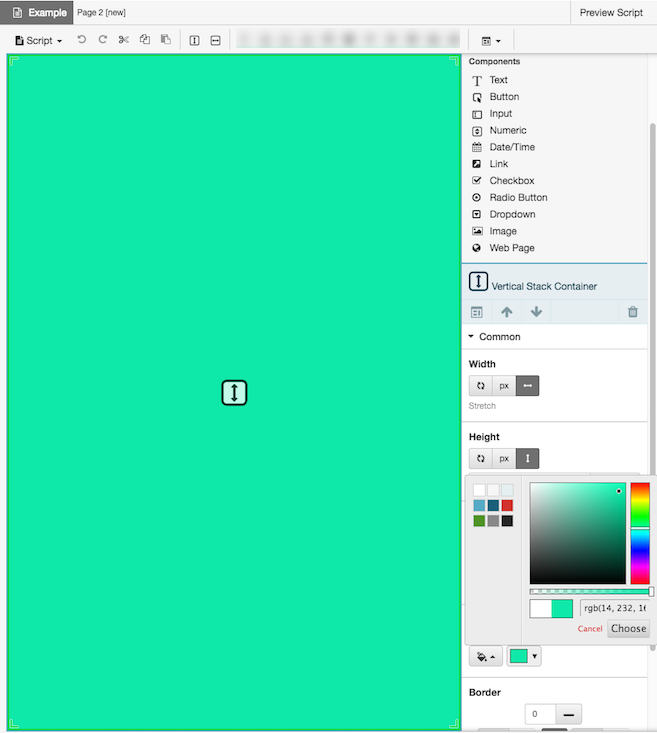Open the paint bucket fill dropdown
The width and height of the screenshot is (657, 733).
486,656
